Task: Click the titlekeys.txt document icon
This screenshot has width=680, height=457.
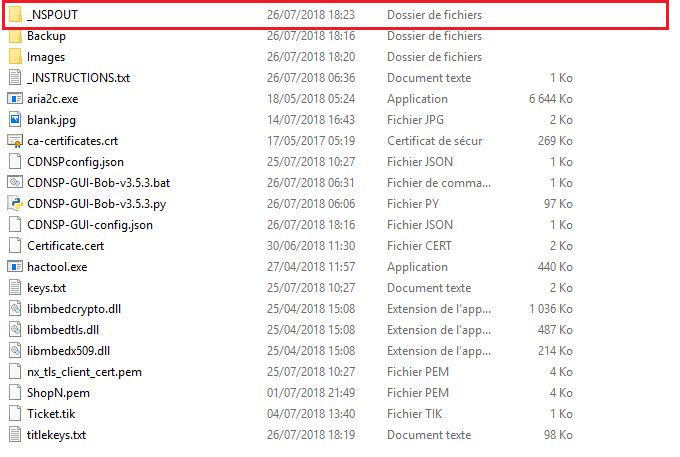Action: pos(15,435)
